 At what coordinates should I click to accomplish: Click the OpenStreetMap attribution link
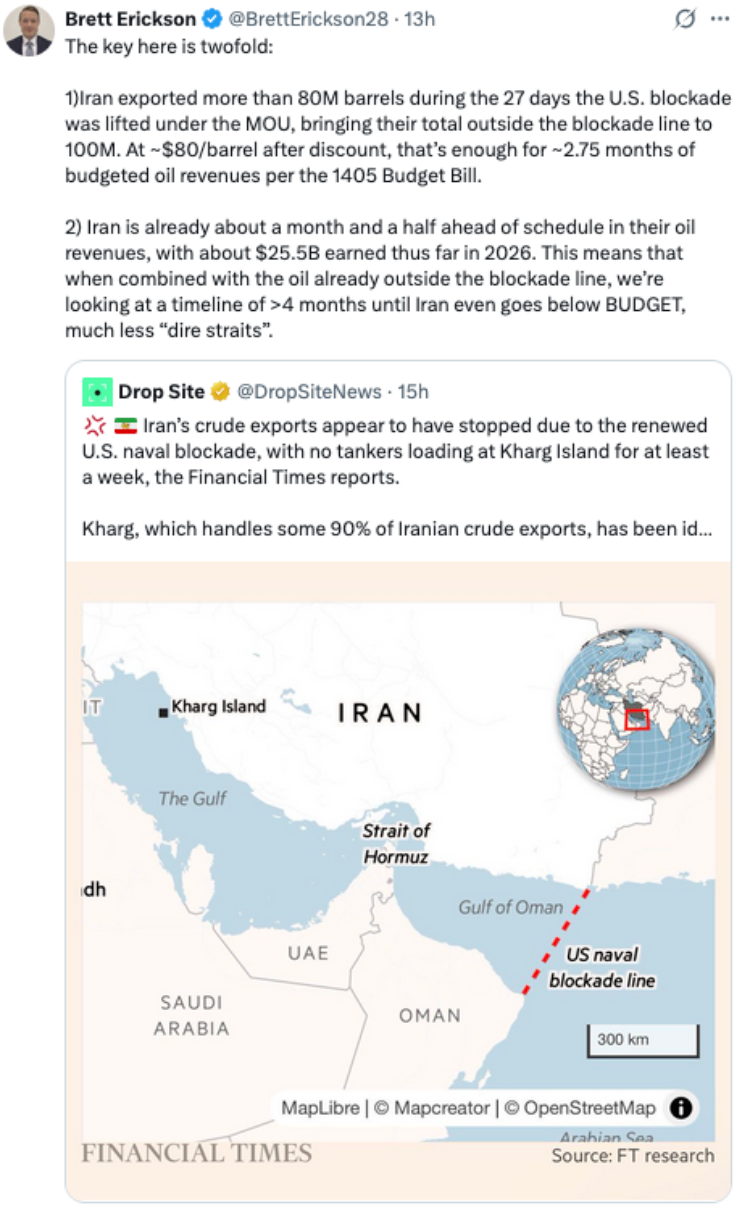pyautogui.click(x=580, y=1107)
